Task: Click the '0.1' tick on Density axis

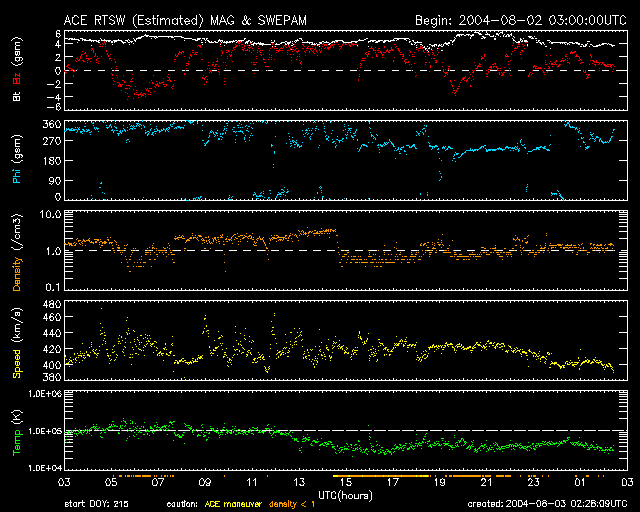Action: 53,287
